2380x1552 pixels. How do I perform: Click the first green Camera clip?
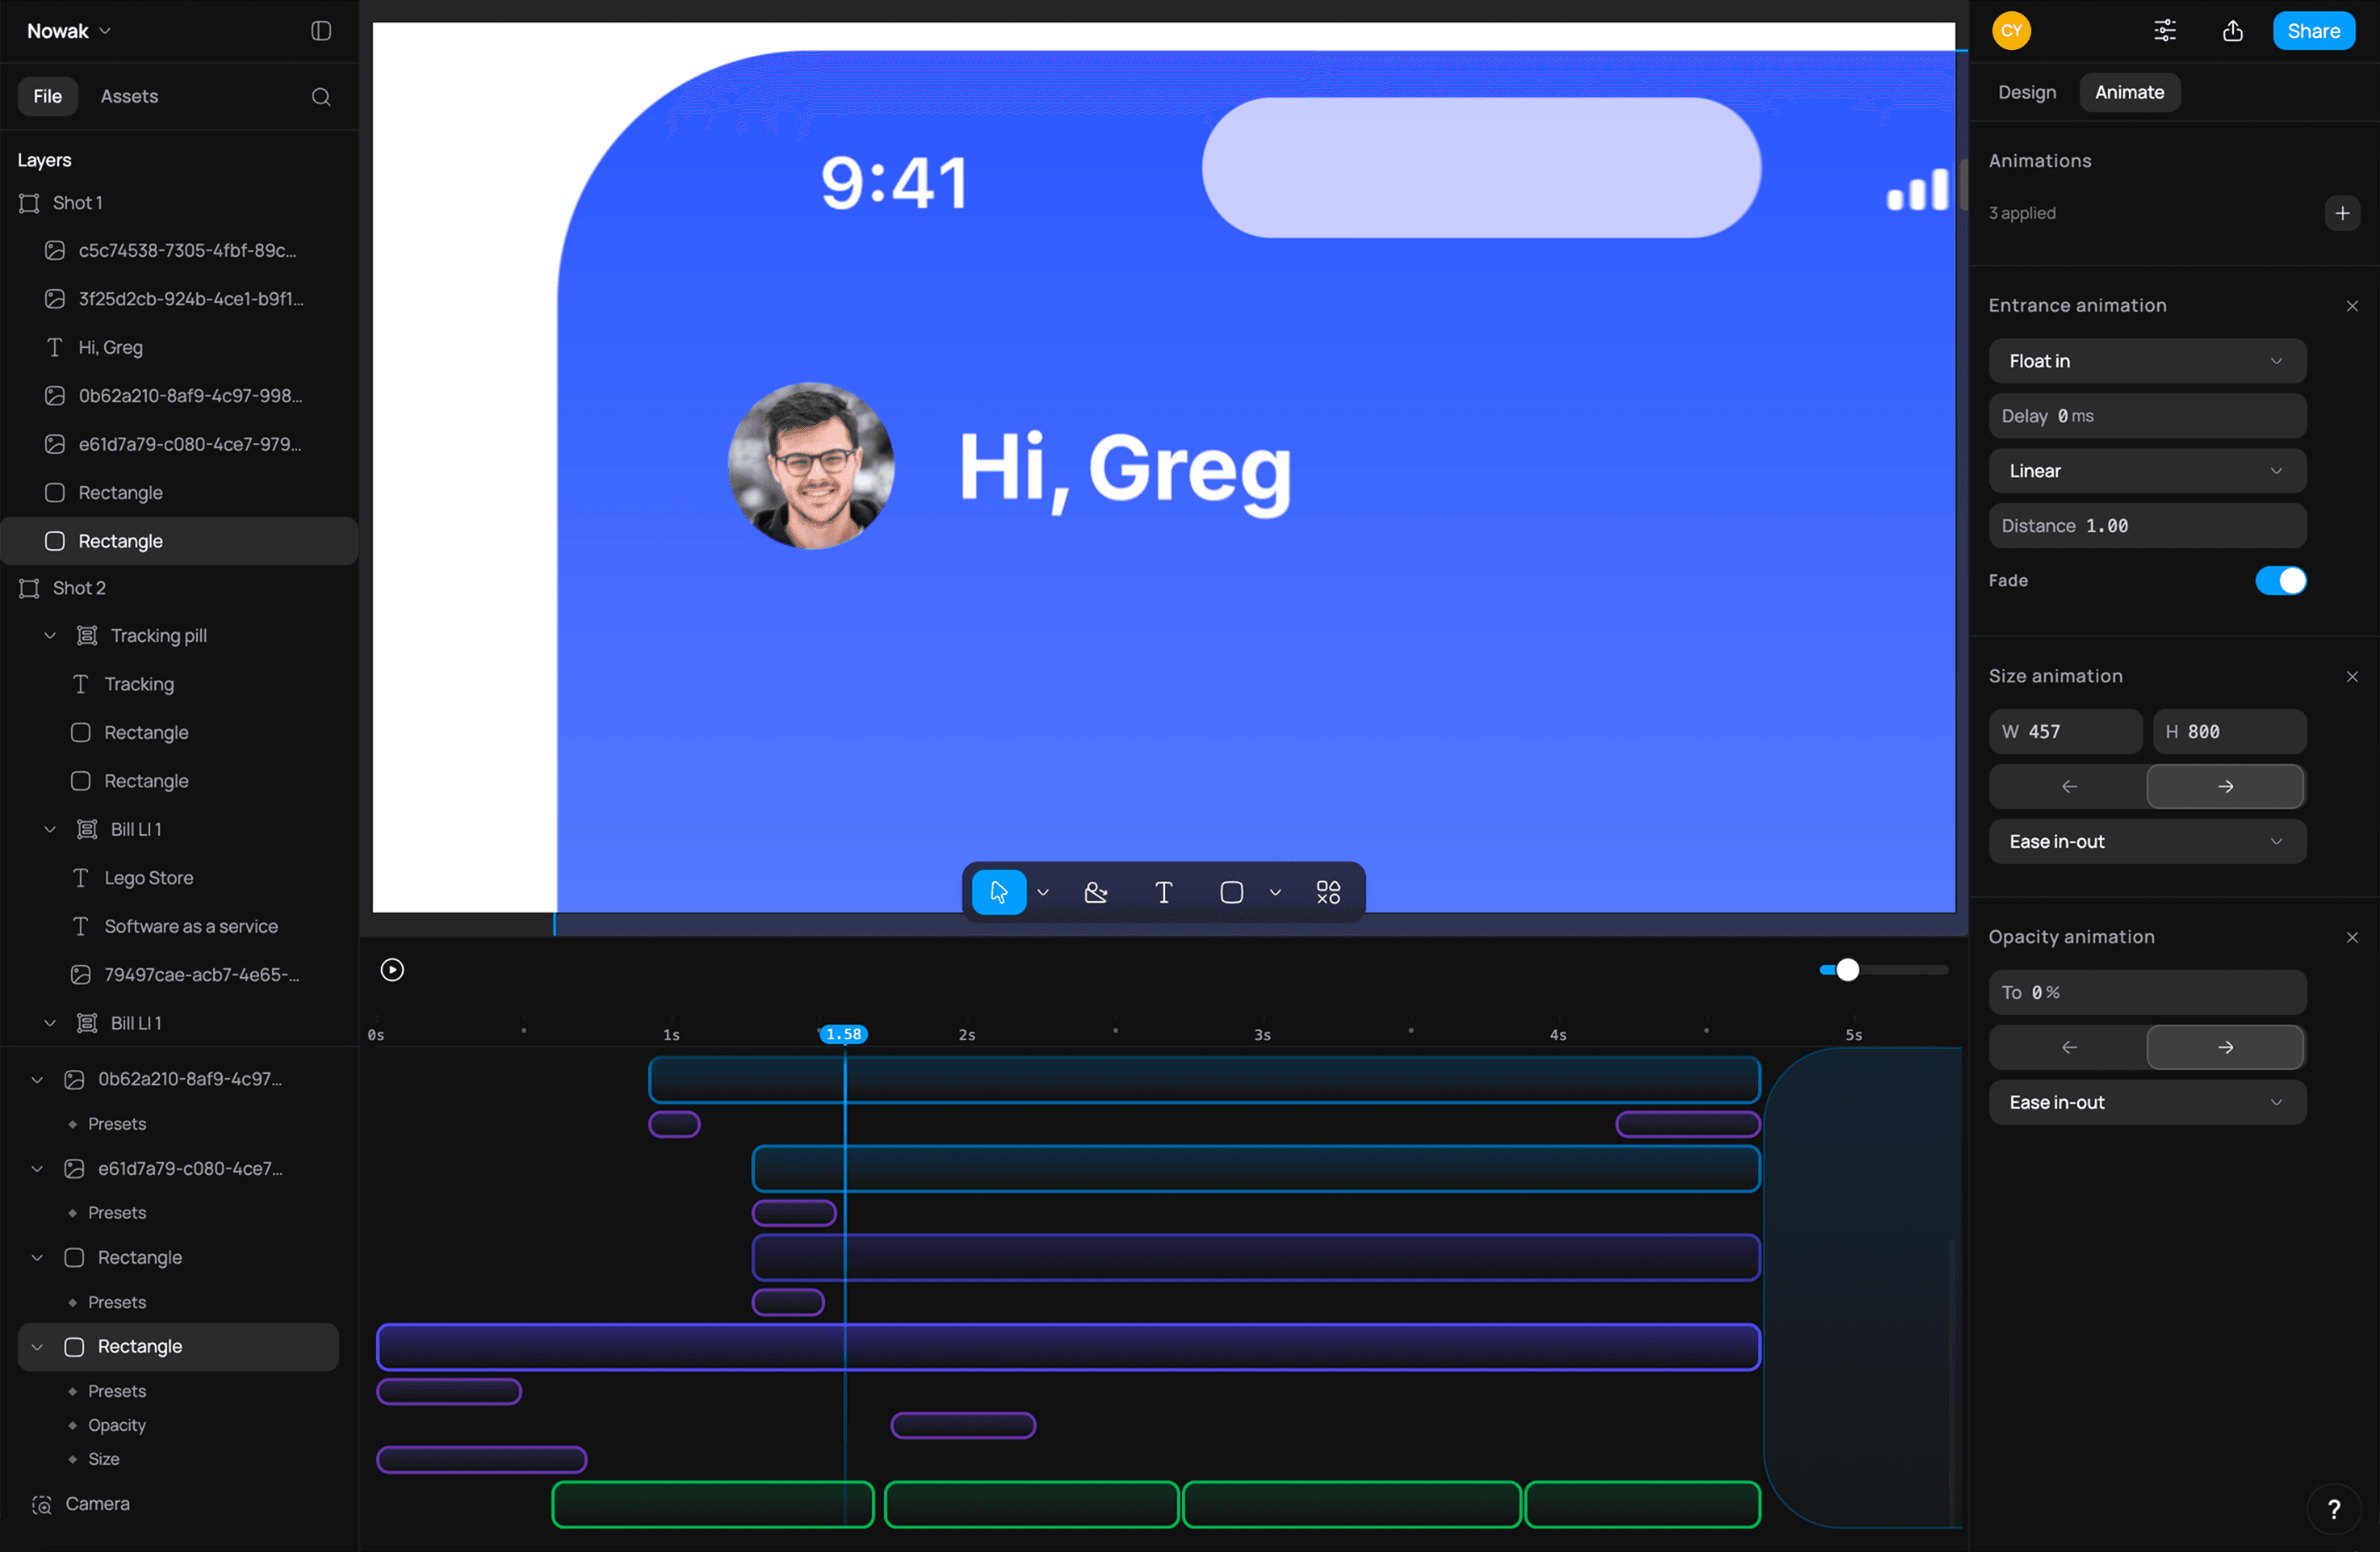[x=712, y=1505]
